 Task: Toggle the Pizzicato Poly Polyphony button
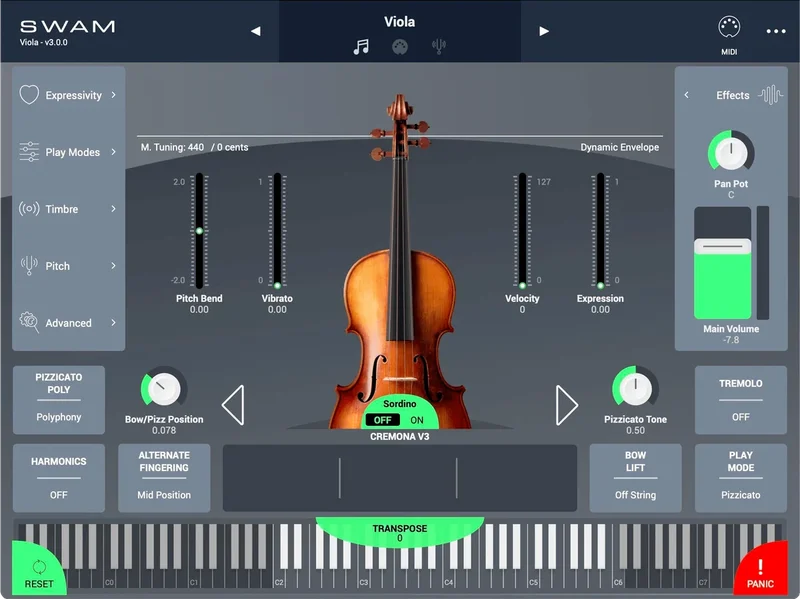59,400
